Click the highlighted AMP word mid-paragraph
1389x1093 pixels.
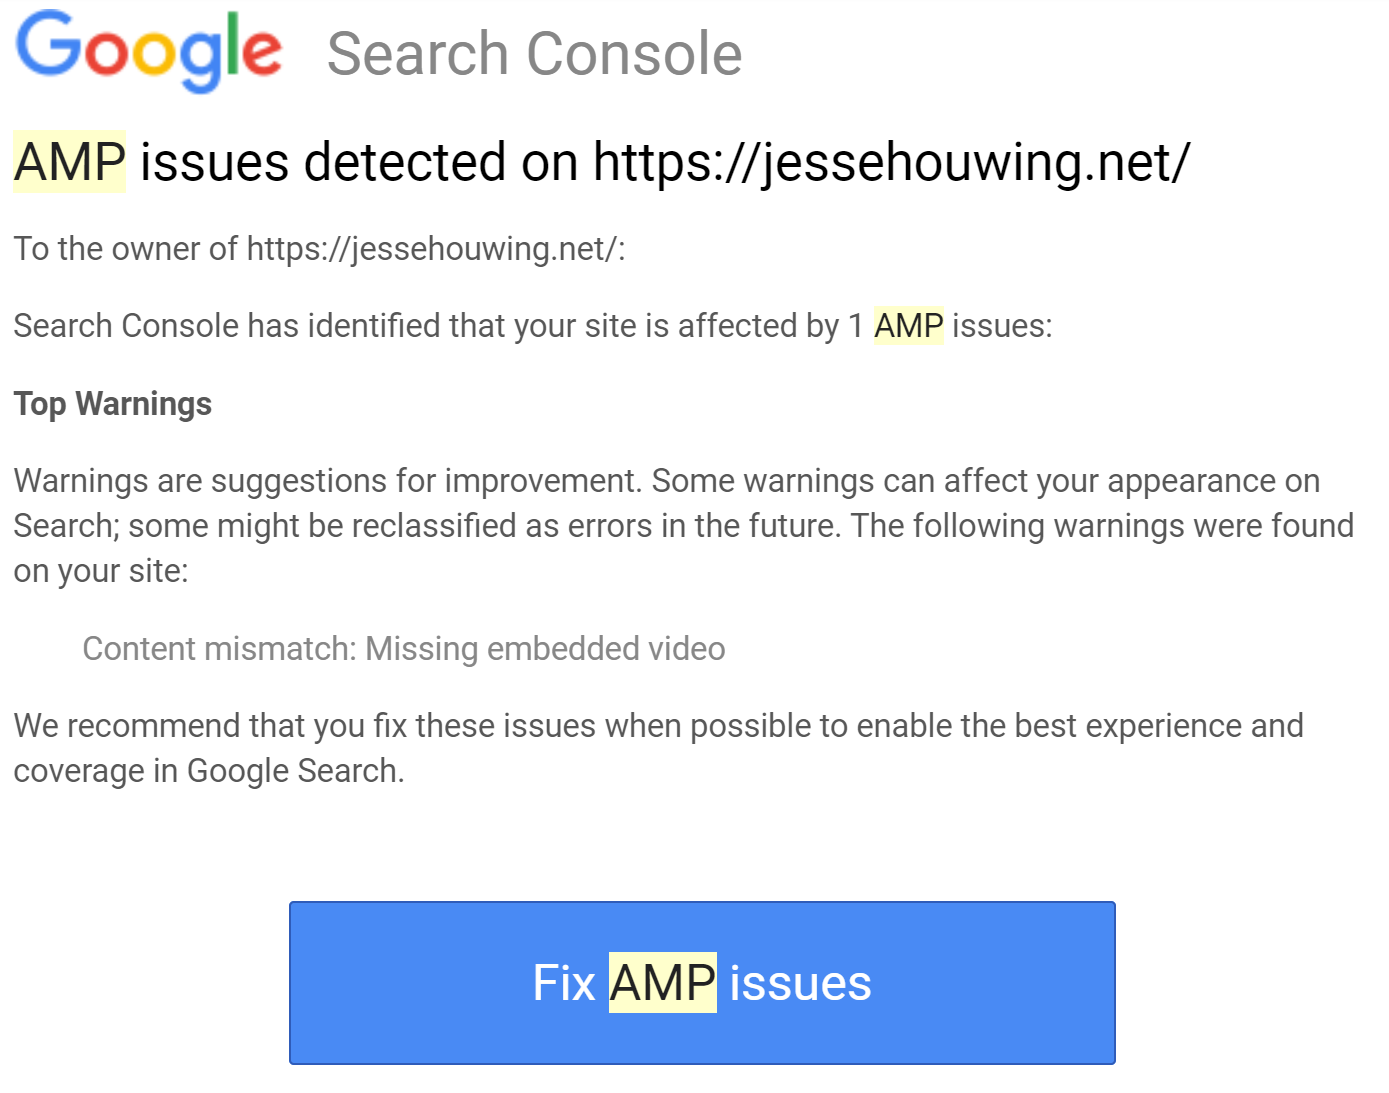(x=908, y=325)
